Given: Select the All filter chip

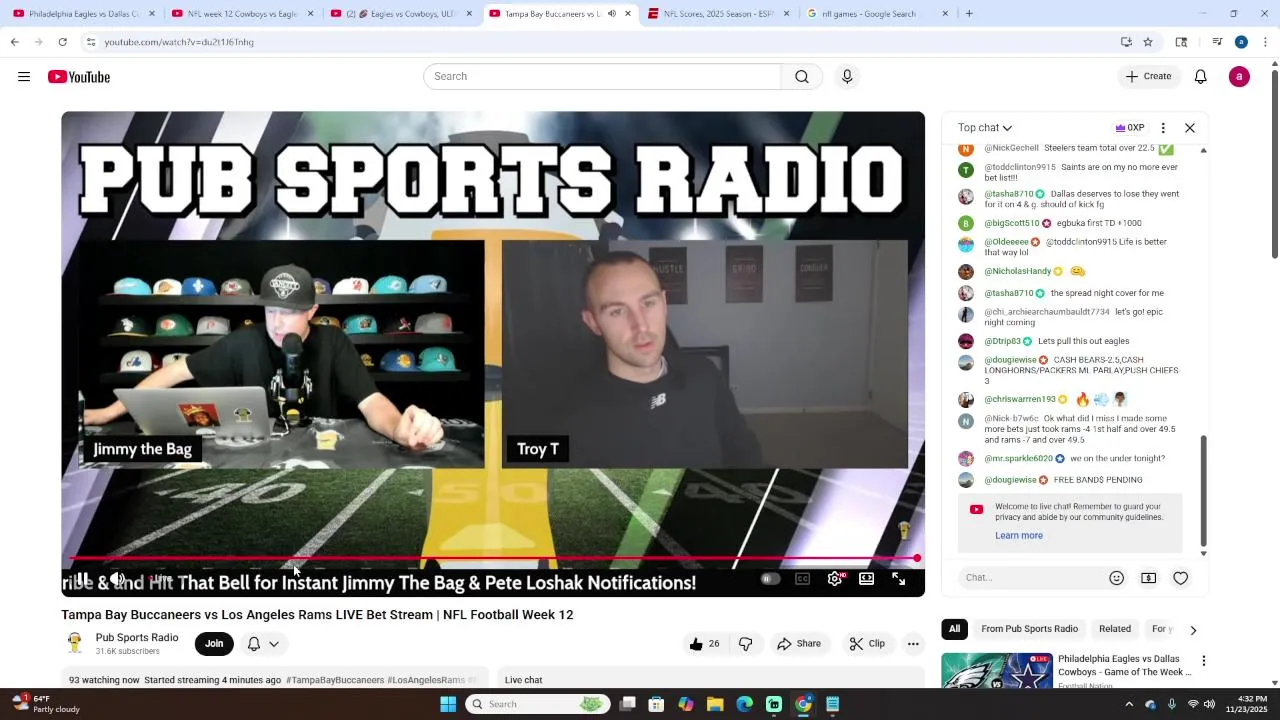Looking at the screenshot, I should (954, 629).
